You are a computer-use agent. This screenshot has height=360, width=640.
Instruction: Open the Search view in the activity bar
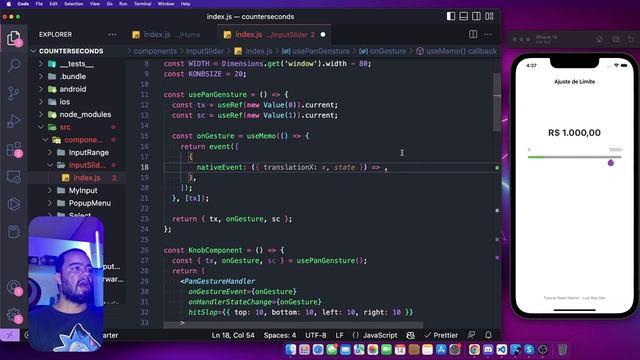coord(14,65)
